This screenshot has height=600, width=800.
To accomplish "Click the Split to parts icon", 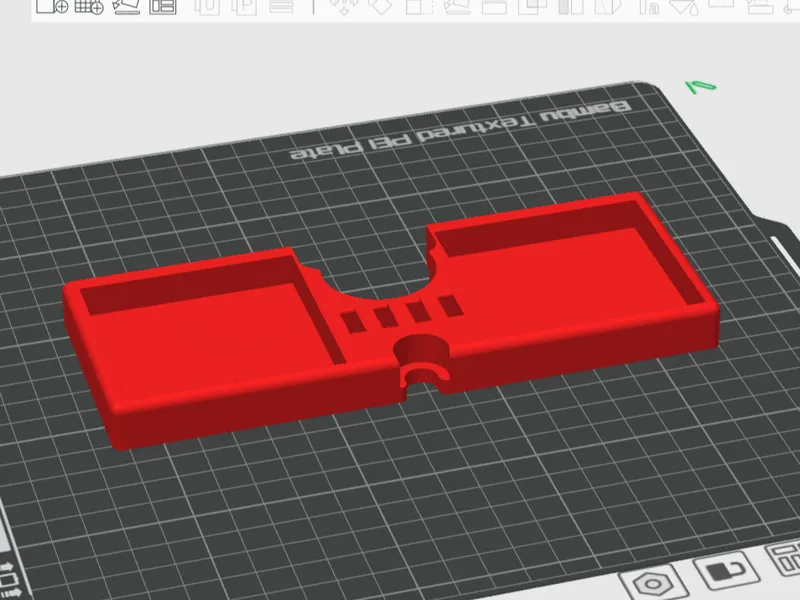I will click(x=244, y=6).
